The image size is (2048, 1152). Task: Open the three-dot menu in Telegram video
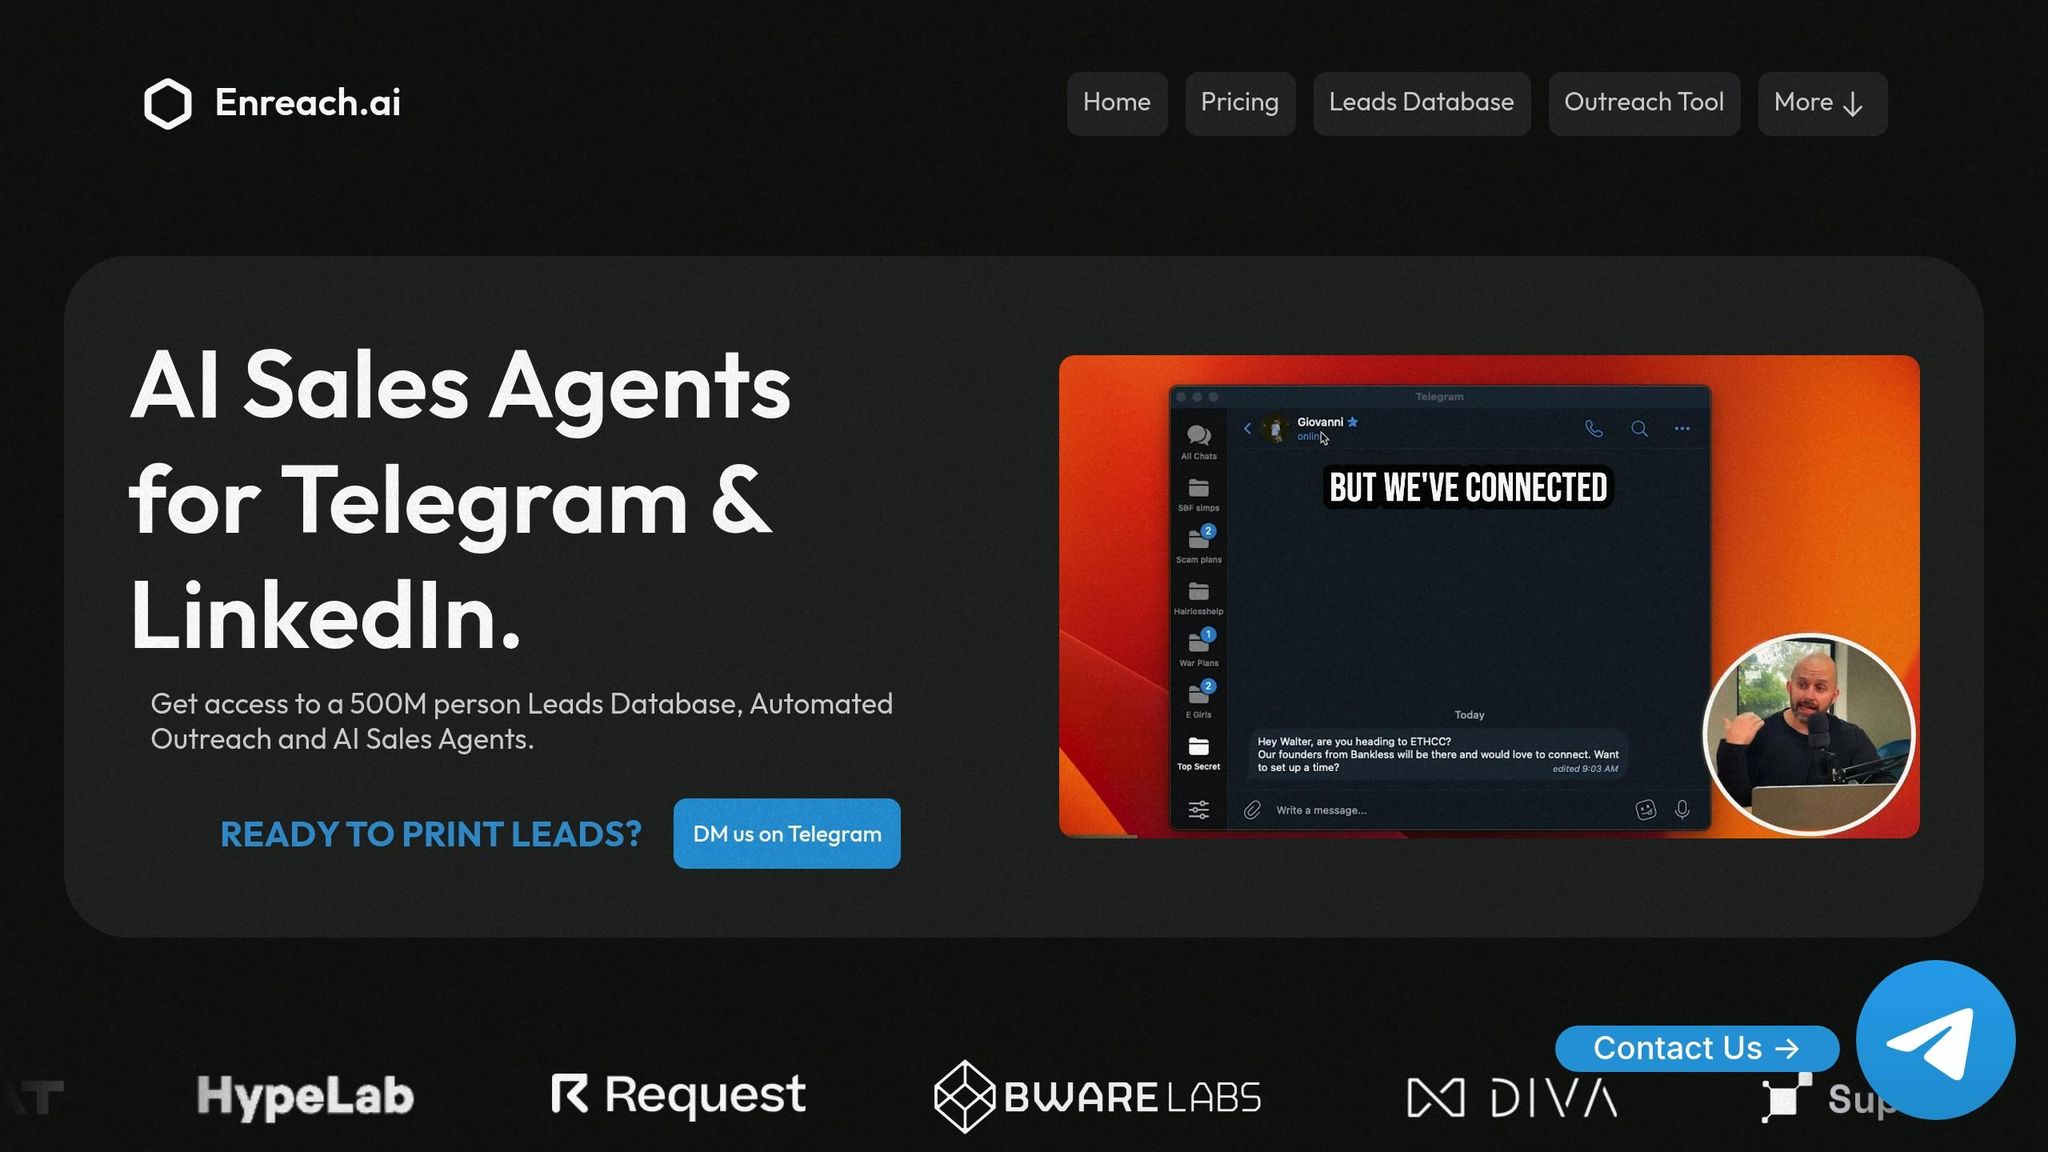(x=1682, y=429)
